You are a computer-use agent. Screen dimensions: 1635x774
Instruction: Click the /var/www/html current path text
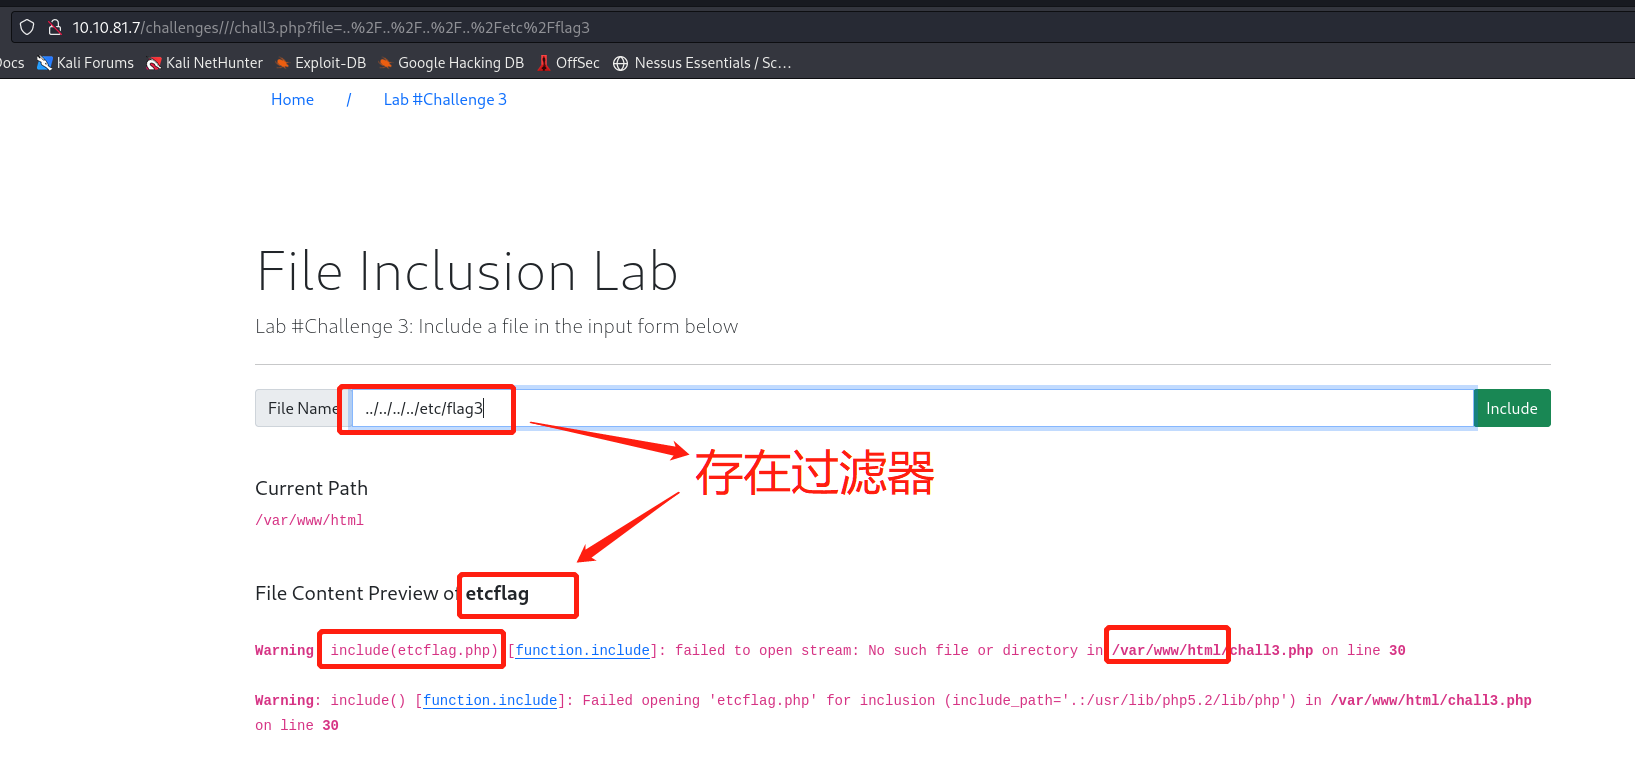coord(309,520)
